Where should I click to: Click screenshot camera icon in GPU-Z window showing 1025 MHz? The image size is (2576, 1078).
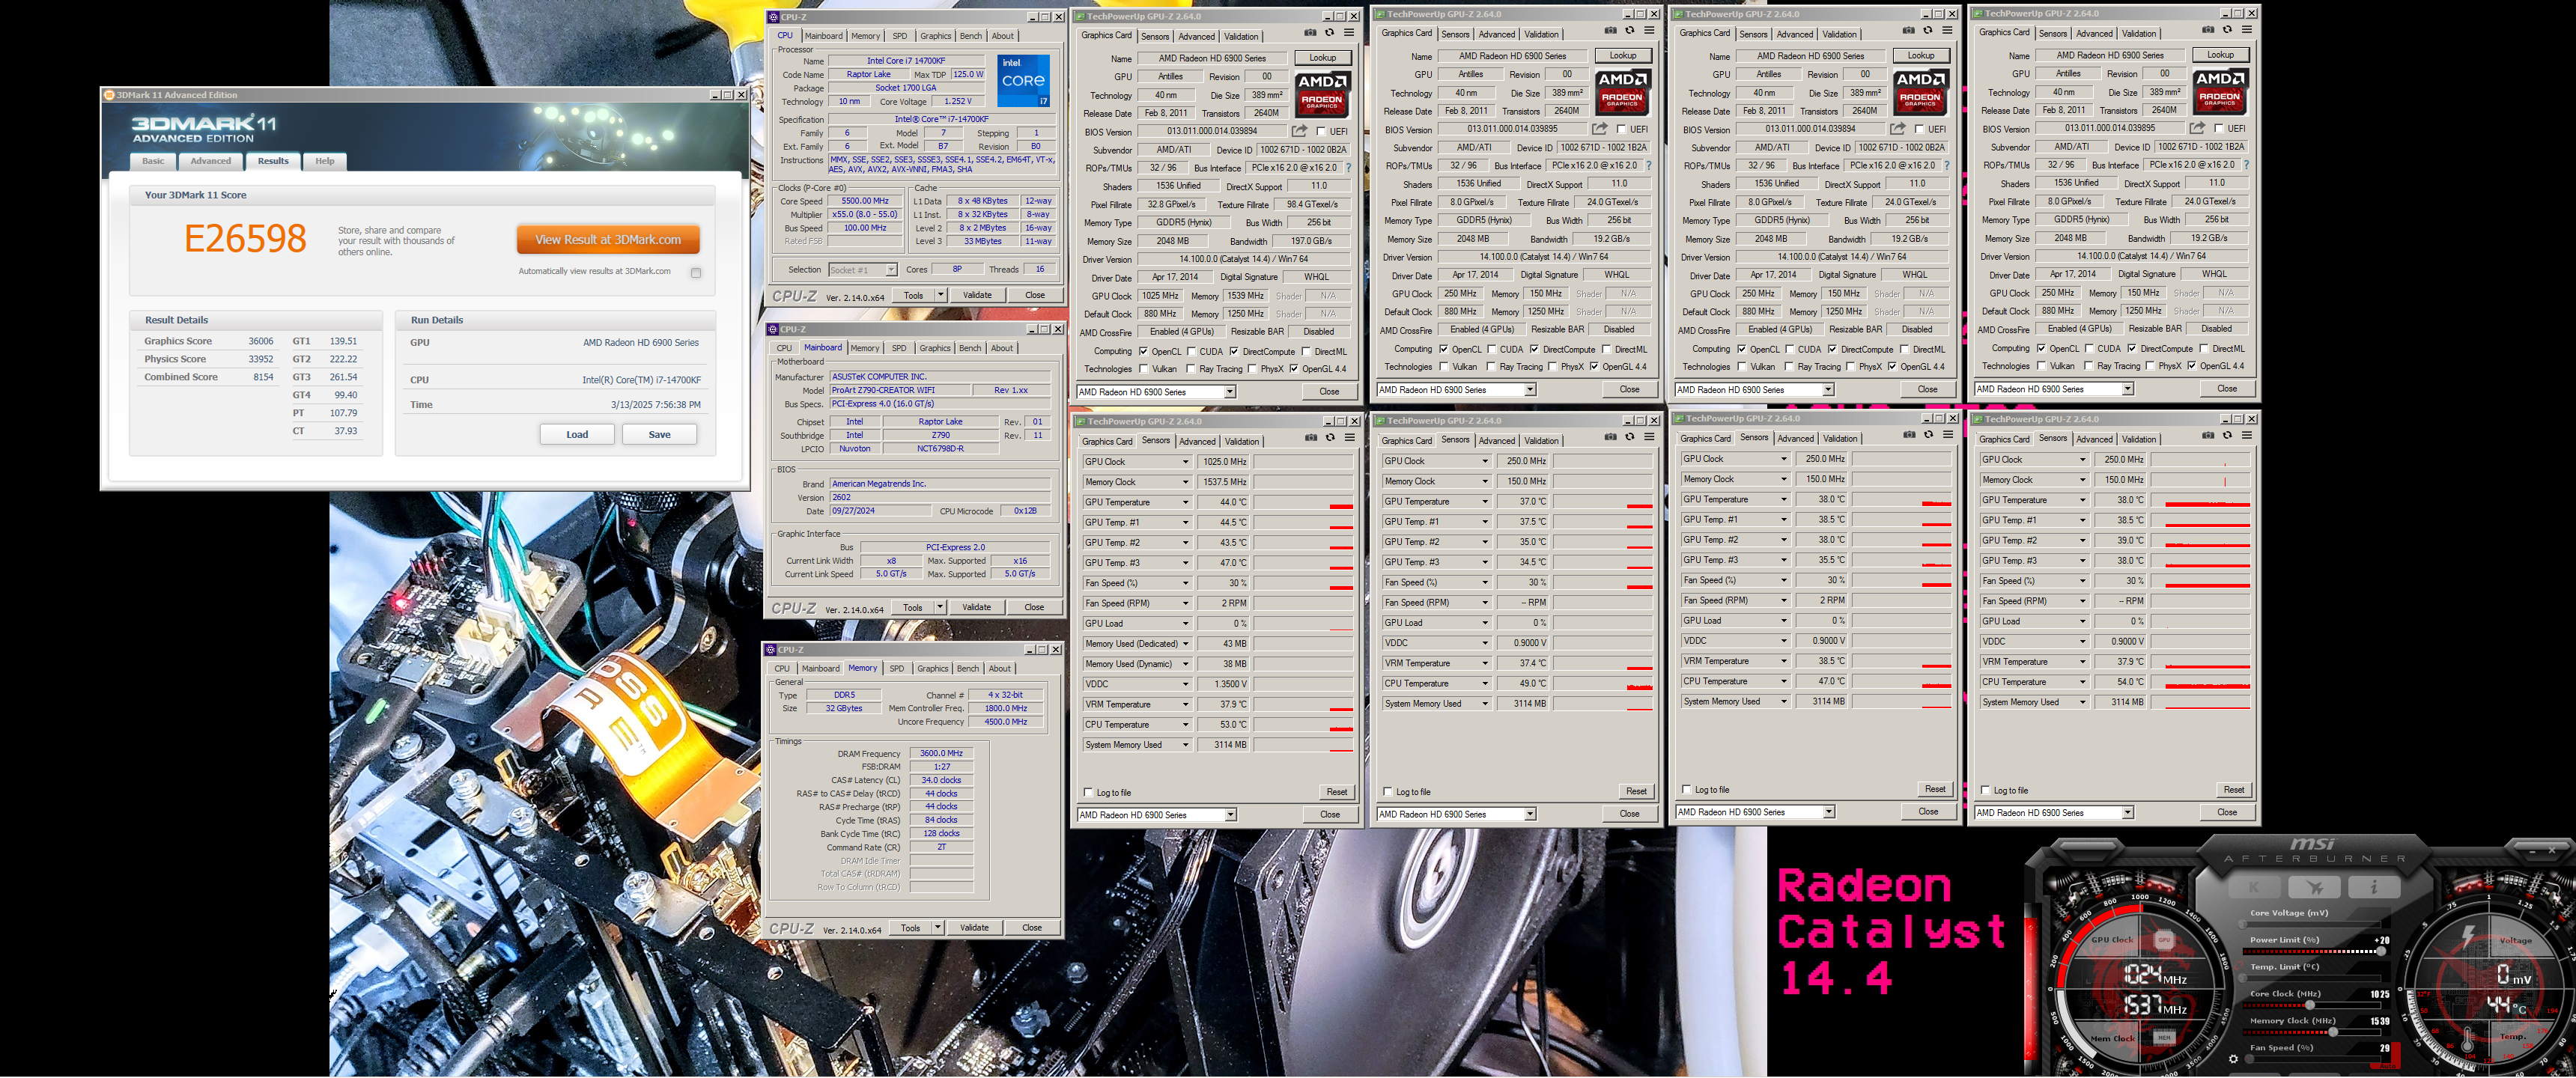click(1311, 33)
